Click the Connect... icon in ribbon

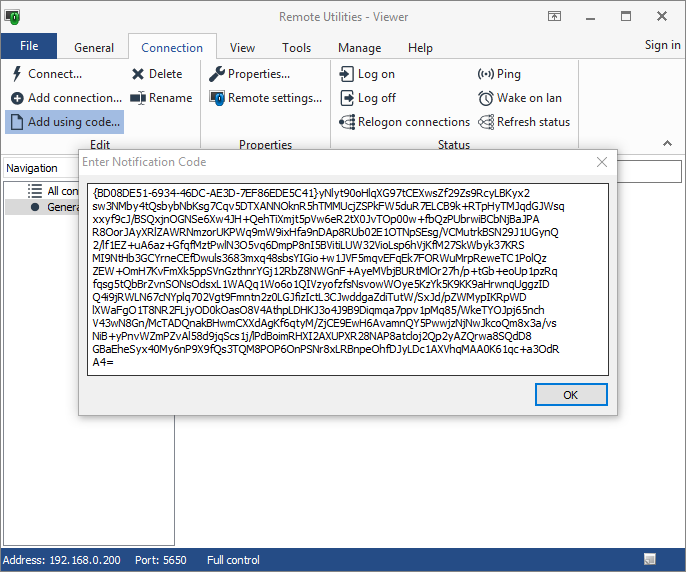pyautogui.click(x=18, y=74)
